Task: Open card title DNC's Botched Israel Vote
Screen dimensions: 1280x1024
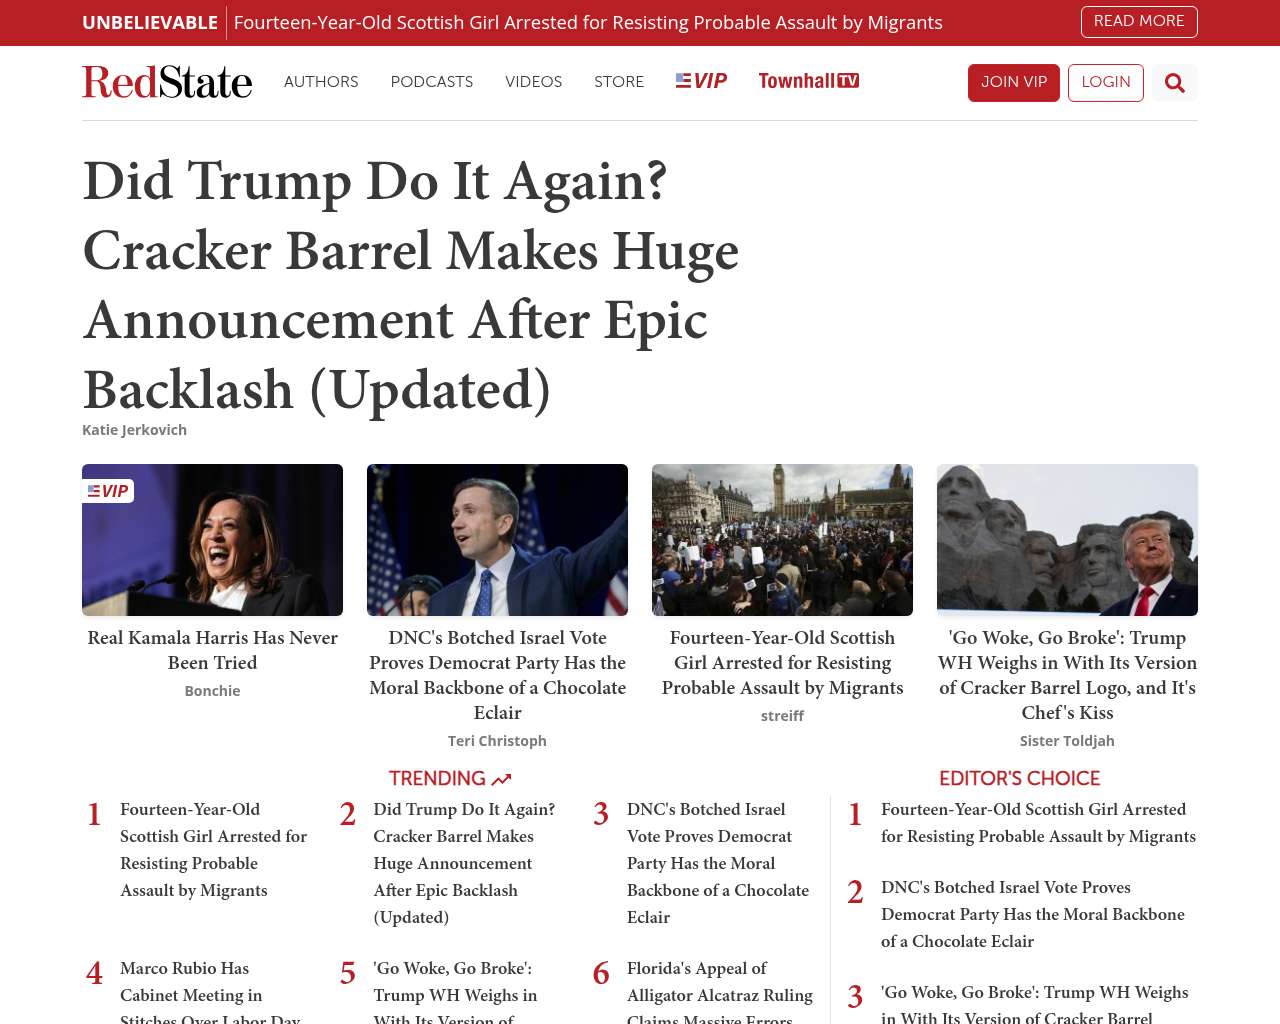Action: pyautogui.click(x=497, y=675)
